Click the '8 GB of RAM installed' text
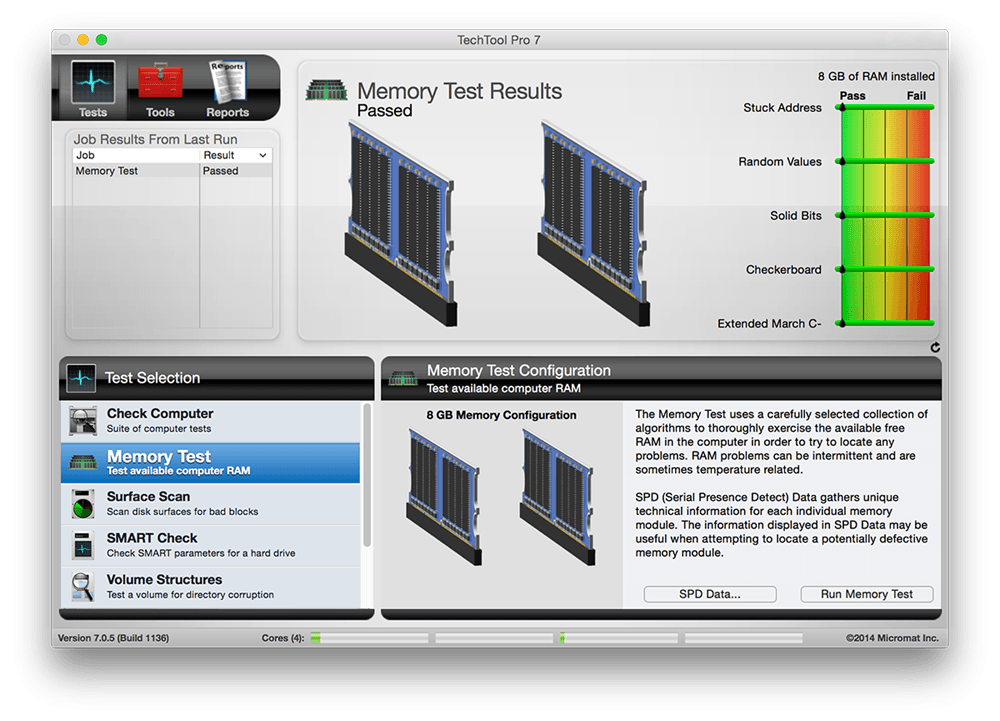This screenshot has width=1000, height=721. click(x=876, y=76)
